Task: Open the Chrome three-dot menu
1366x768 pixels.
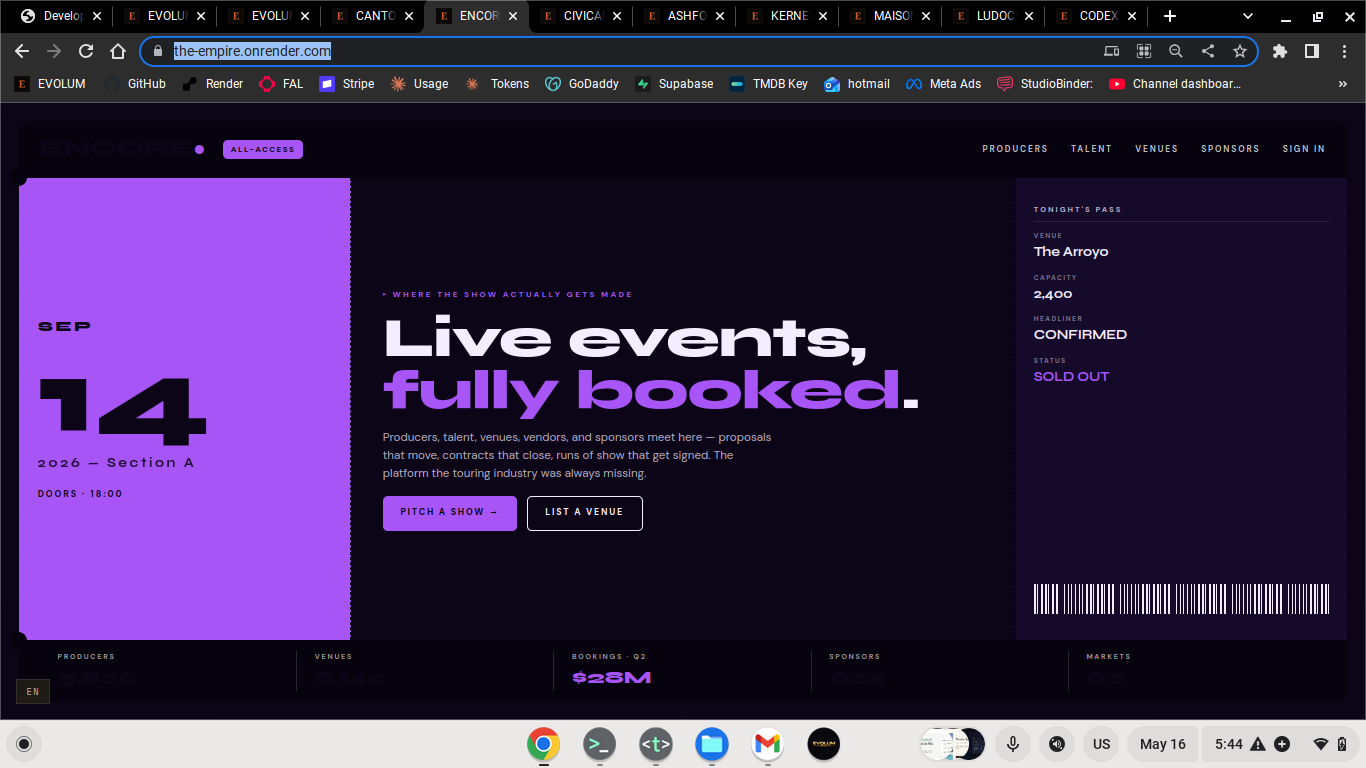Action: click(x=1344, y=51)
